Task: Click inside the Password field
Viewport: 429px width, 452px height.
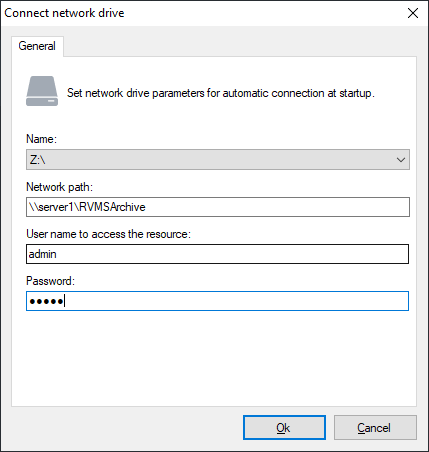Action: click(x=218, y=301)
